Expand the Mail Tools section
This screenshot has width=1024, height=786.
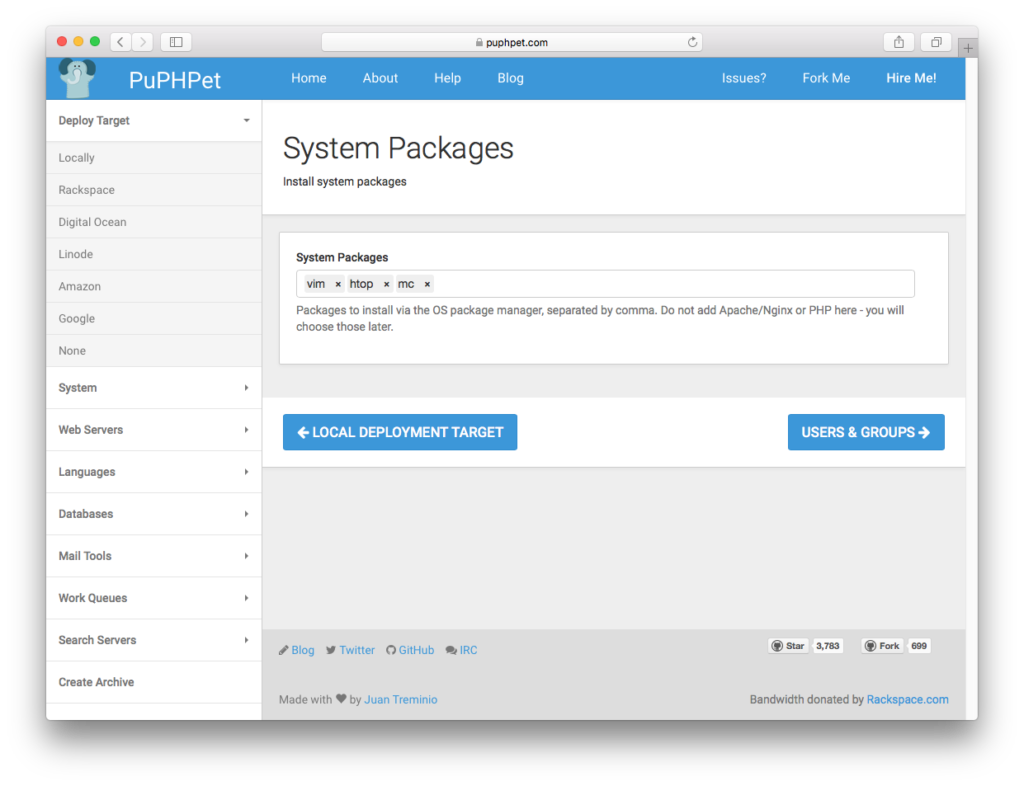click(154, 556)
